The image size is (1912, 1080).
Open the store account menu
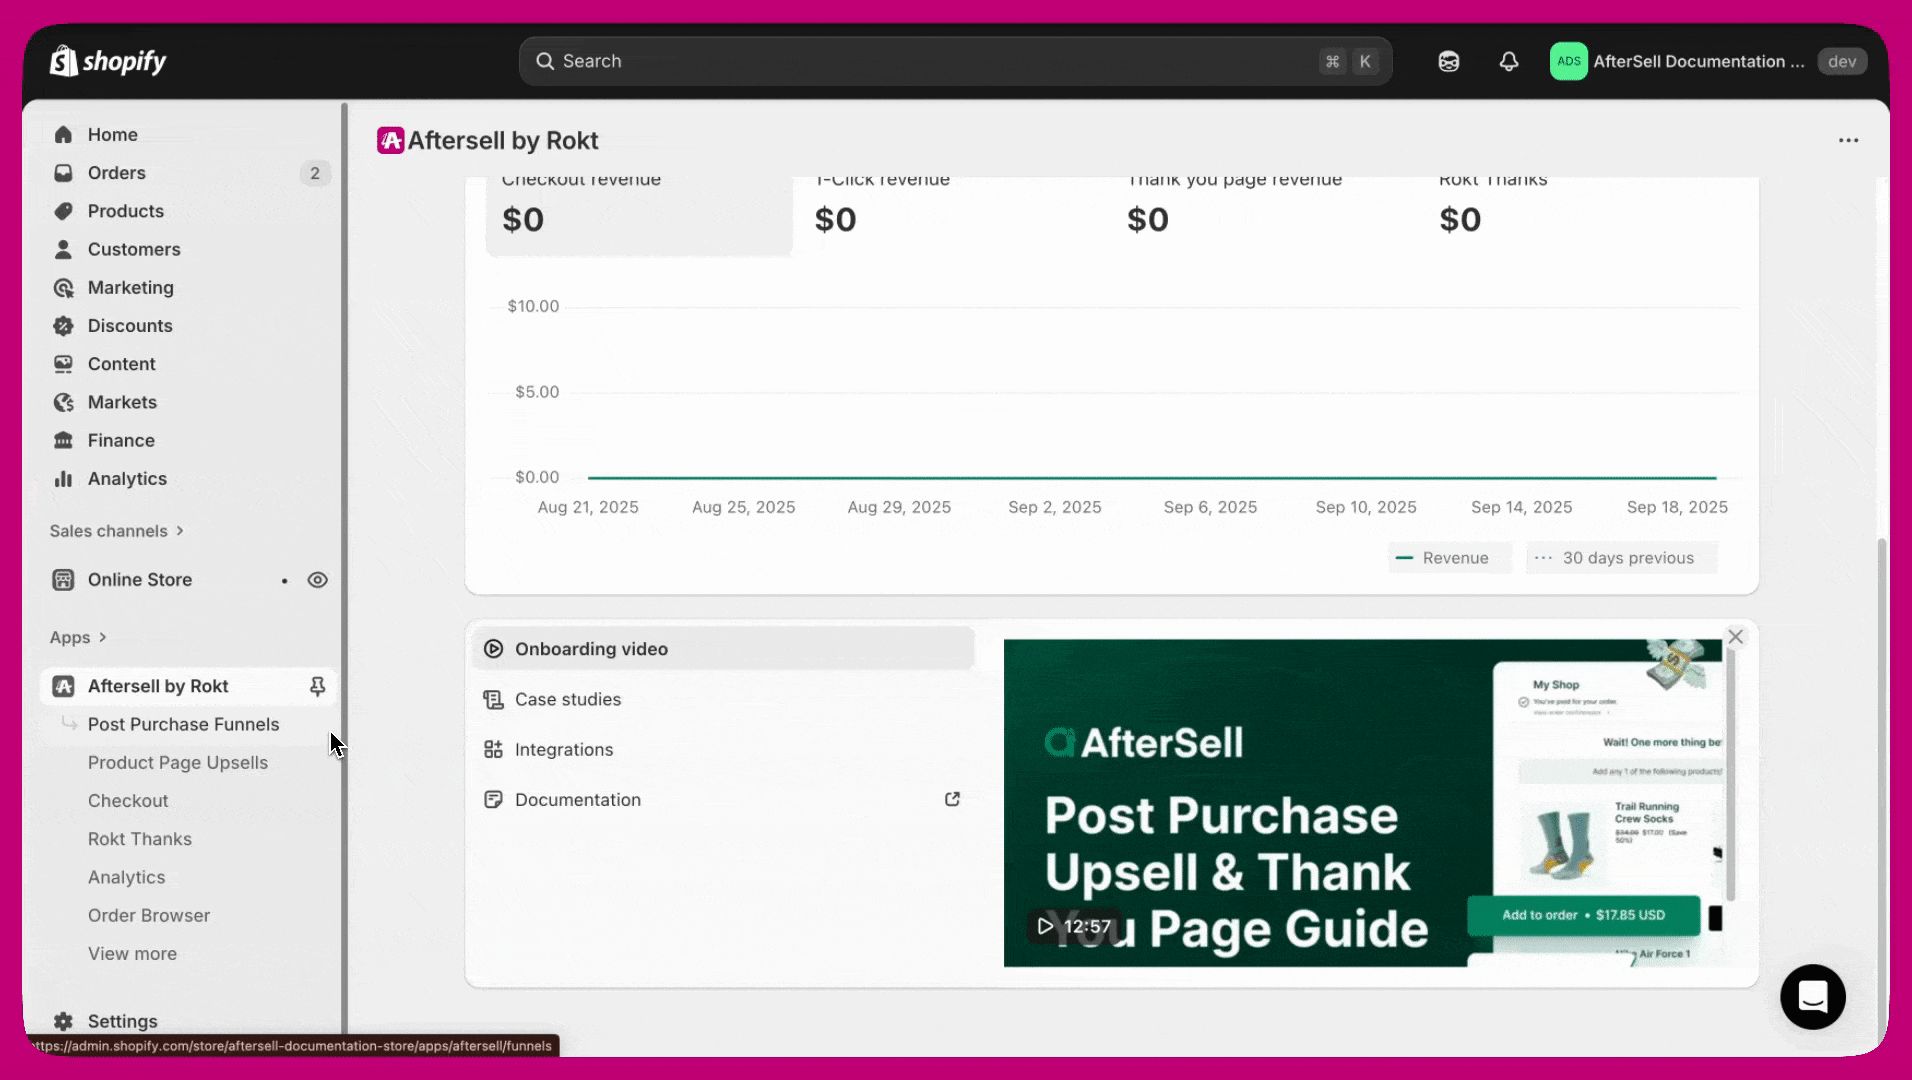click(x=1708, y=61)
